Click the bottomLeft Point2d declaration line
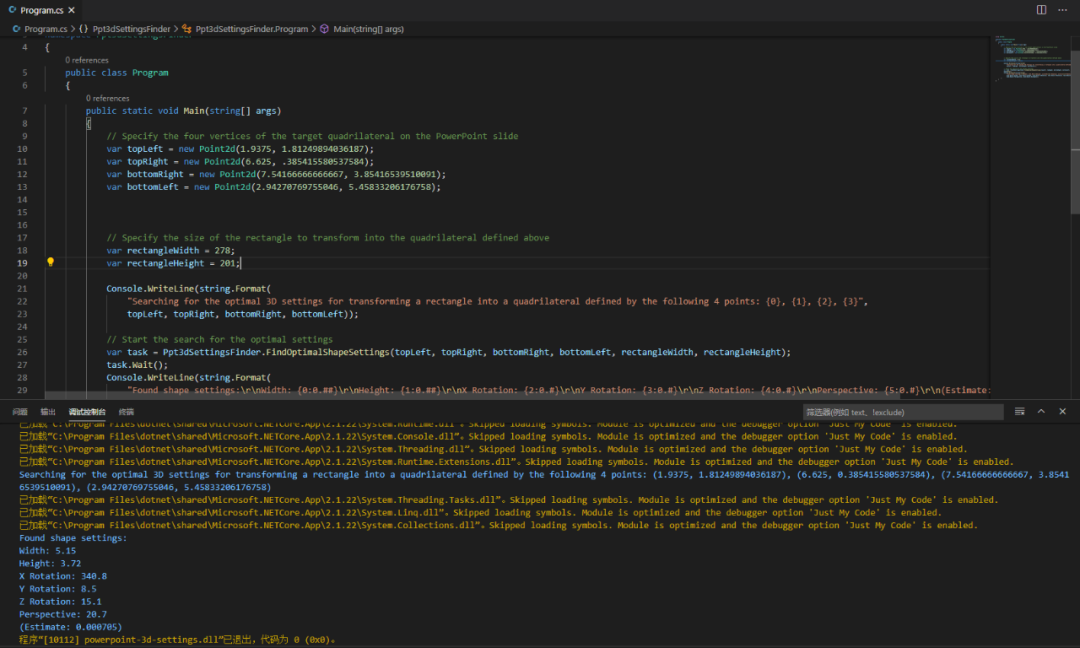 (273, 187)
